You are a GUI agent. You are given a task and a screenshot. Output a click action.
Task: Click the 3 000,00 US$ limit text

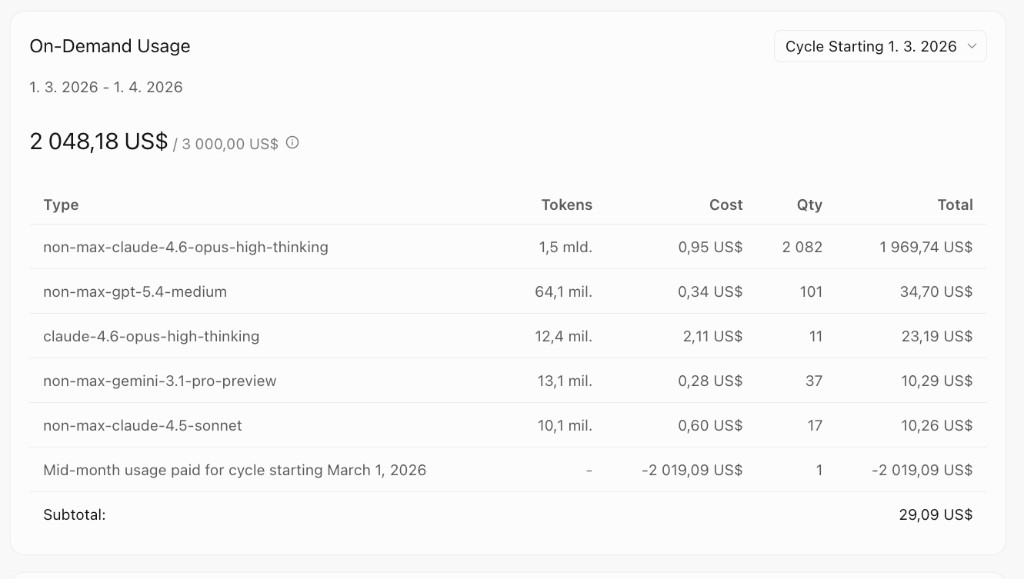(230, 144)
